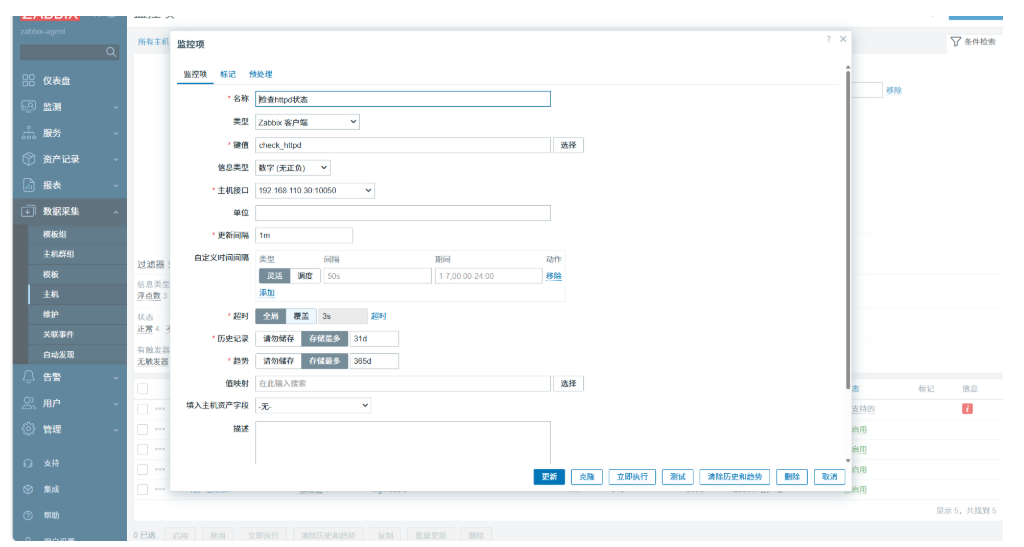This screenshot has height=547, width=1024.
Task: Collapse the 数据采集 menu chevron
Action: tap(116, 211)
